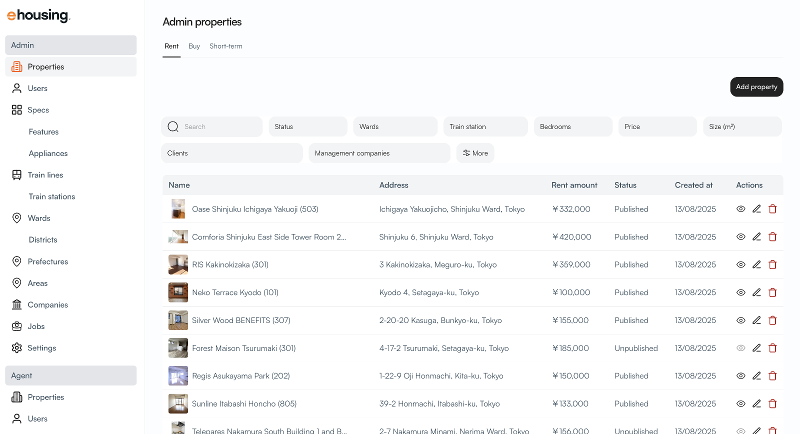The image size is (800, 434).
Task: Open the Management companies dropdown
Action: point(379,153)
